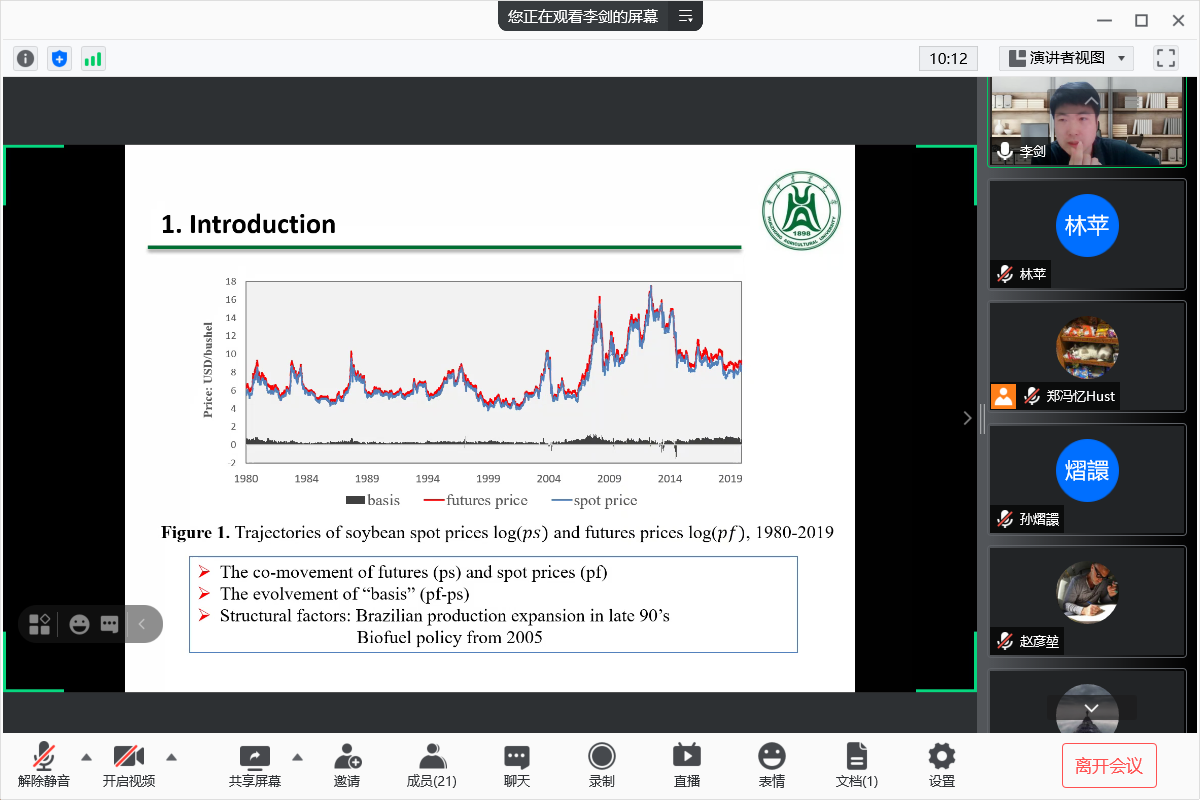Open the Invite participants icon

click(347, 765)
